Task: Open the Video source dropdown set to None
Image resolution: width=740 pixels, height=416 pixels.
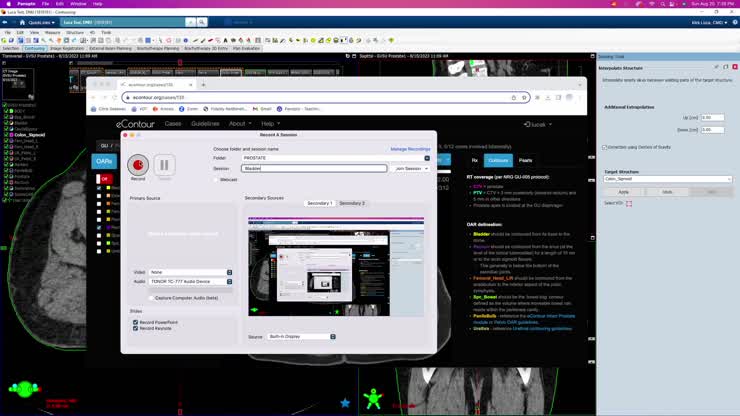Action: click(x=190, y=272)
